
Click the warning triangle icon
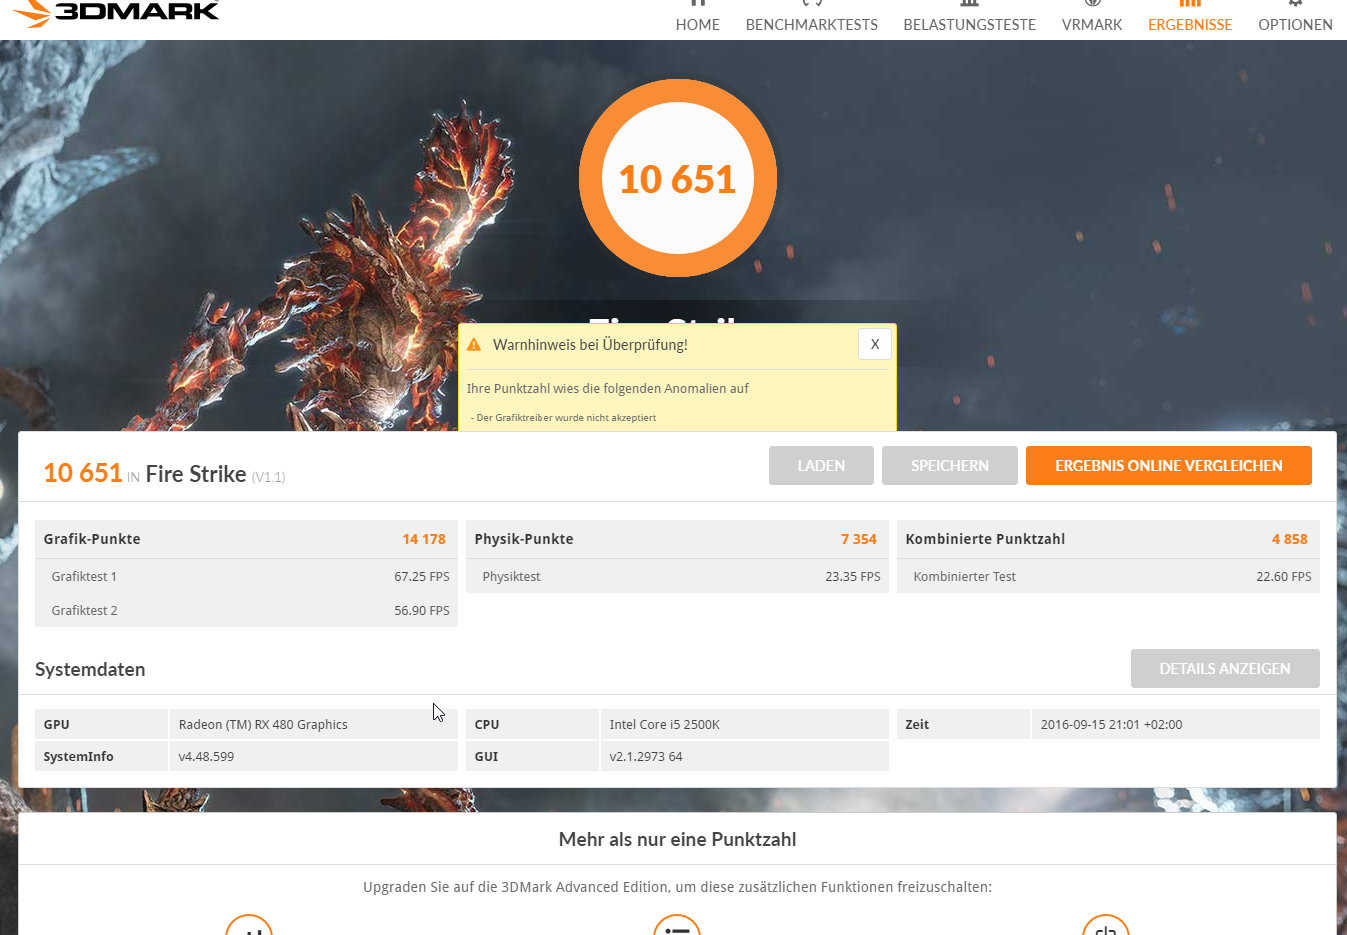[x=474, y=344]
